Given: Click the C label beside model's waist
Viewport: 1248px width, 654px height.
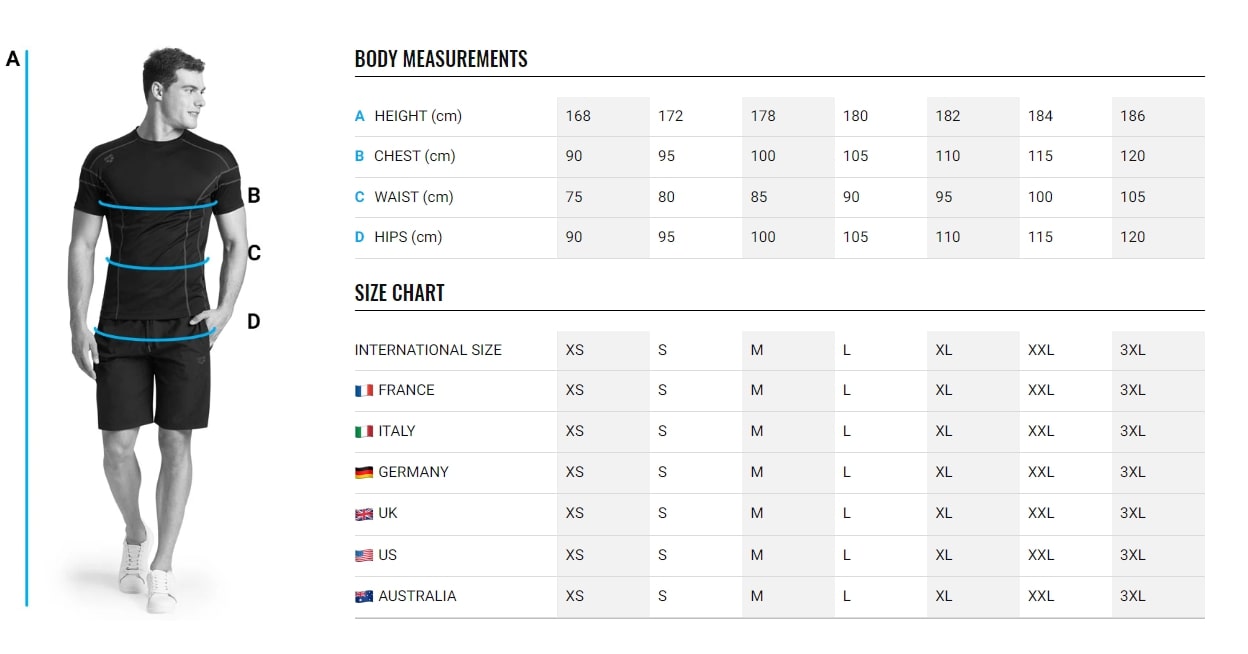Looking at the screenshot, I should coord(254,254).
